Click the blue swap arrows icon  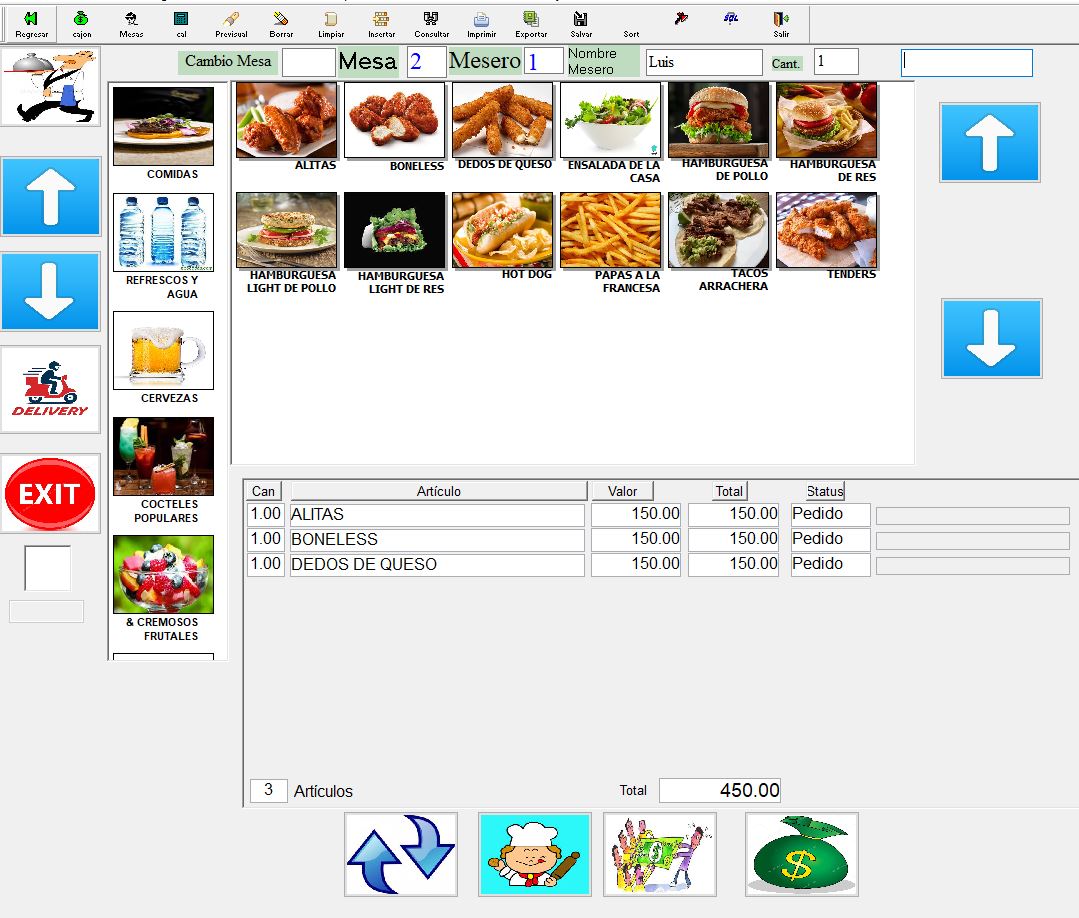tap(401, 854)
